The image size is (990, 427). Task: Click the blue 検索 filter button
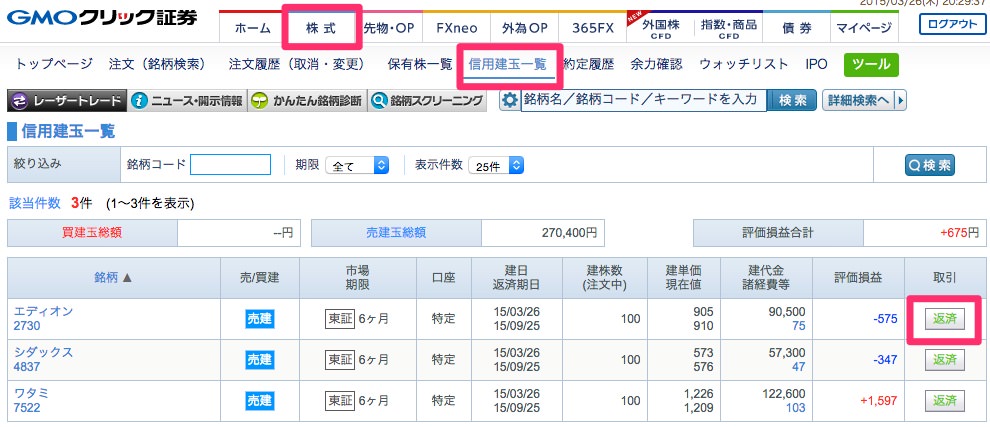[930, 165]
